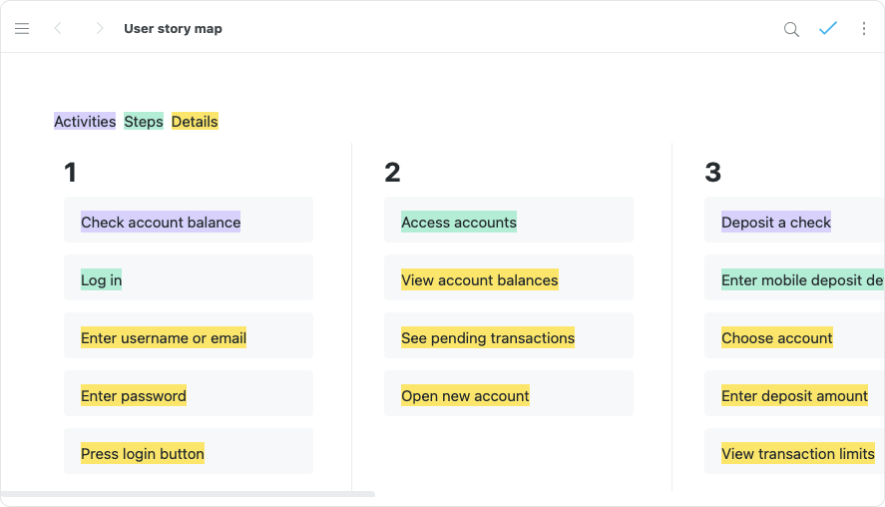Select the Check account balance card
Screen dimensions: 885x507
tap(188, 222)
